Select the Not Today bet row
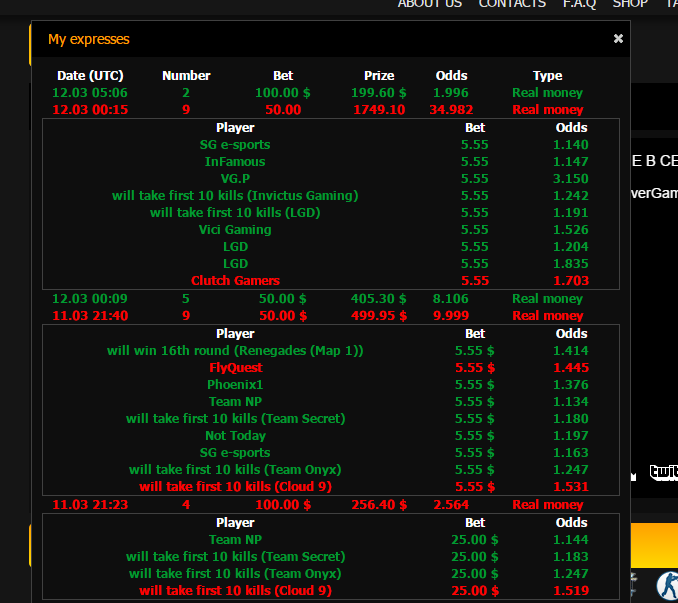The width and height of the screenshot is (678, 603). click(x=330, y=435)
